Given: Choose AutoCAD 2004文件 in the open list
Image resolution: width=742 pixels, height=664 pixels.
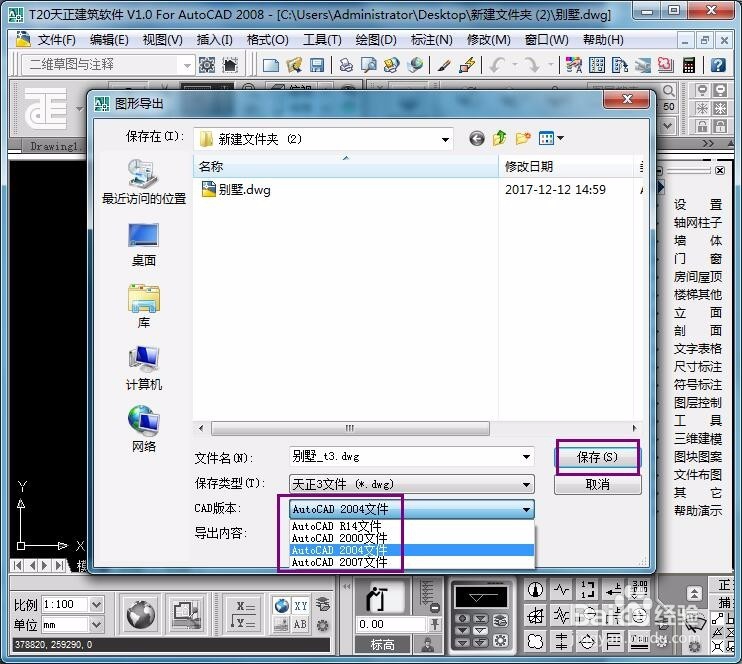Looking at the screenshot, I should (x=412, y=550).
